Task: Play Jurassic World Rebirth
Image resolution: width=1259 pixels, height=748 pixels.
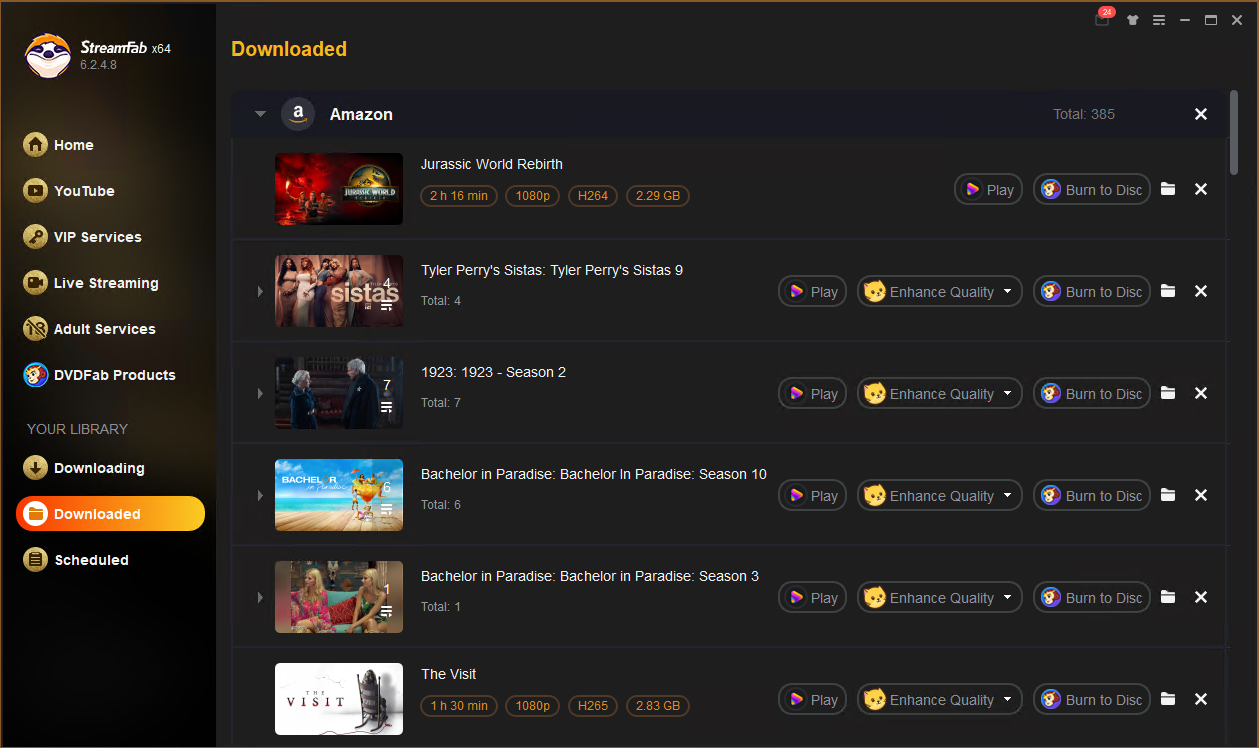Action: point(988,190)
